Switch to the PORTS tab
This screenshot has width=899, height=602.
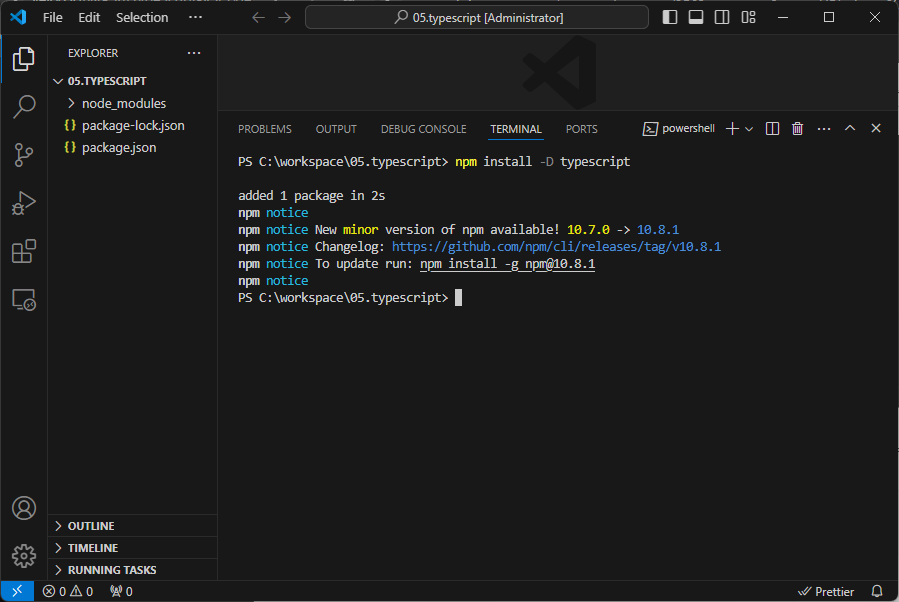pyautogui.click(x=581, y=129)
